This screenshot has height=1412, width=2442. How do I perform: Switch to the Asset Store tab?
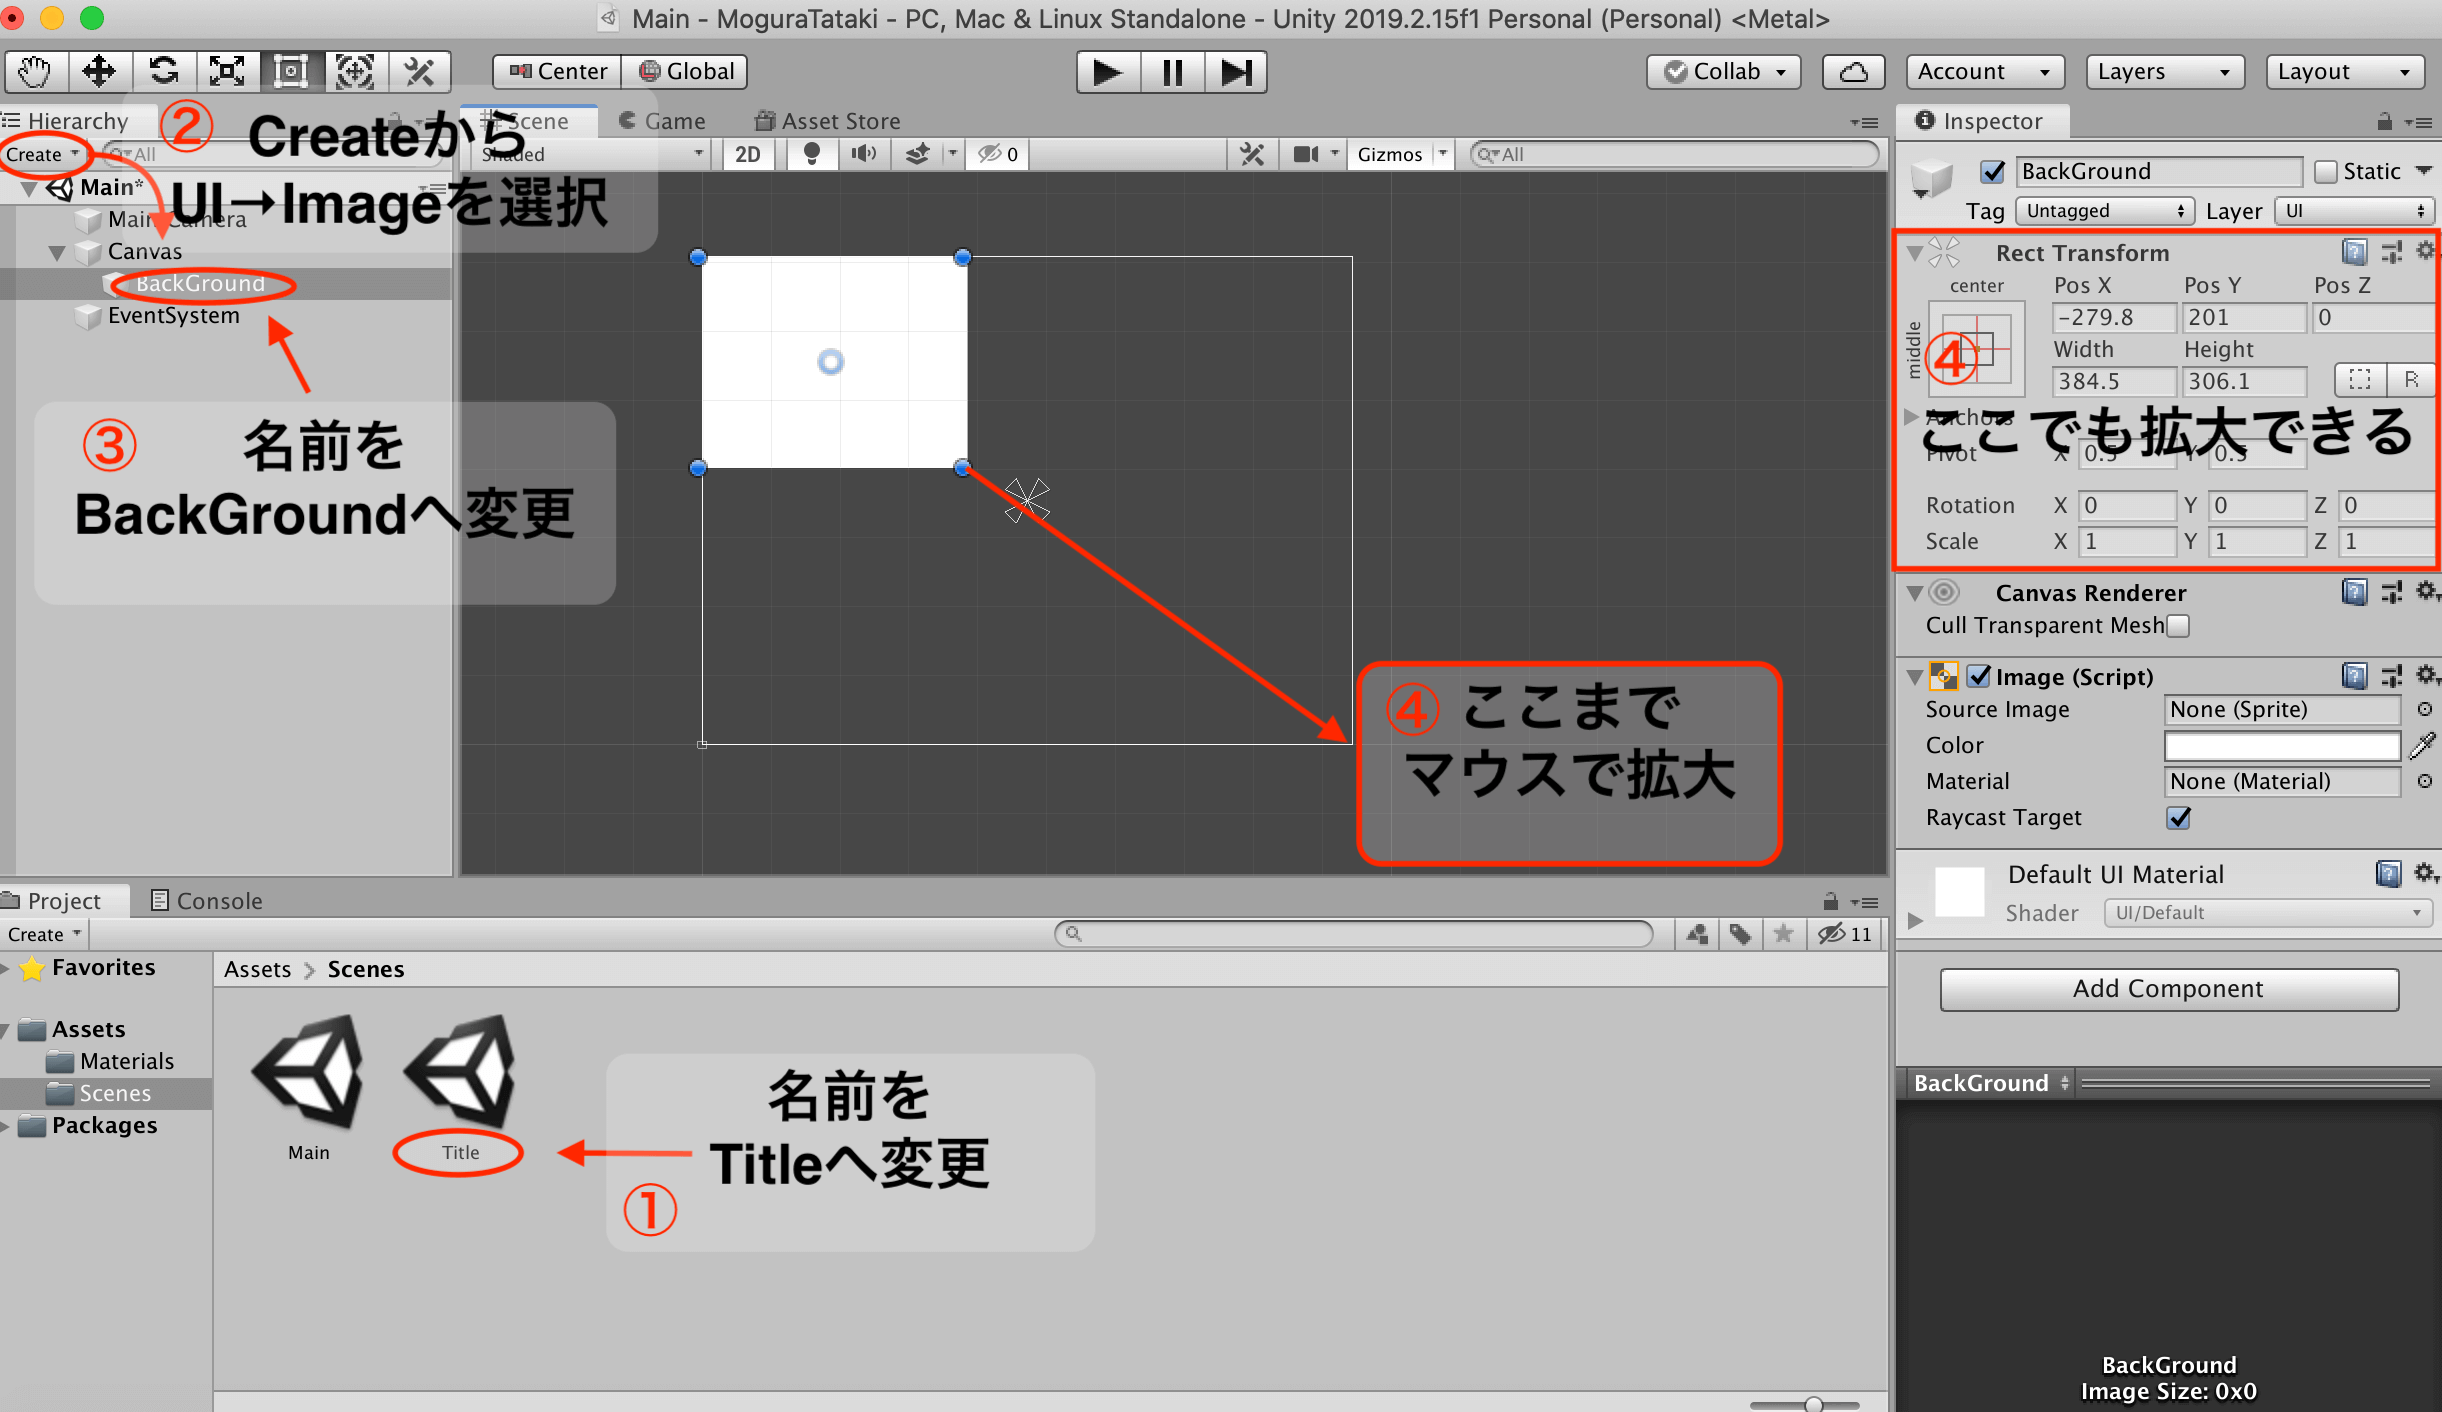tap(828, 121)
